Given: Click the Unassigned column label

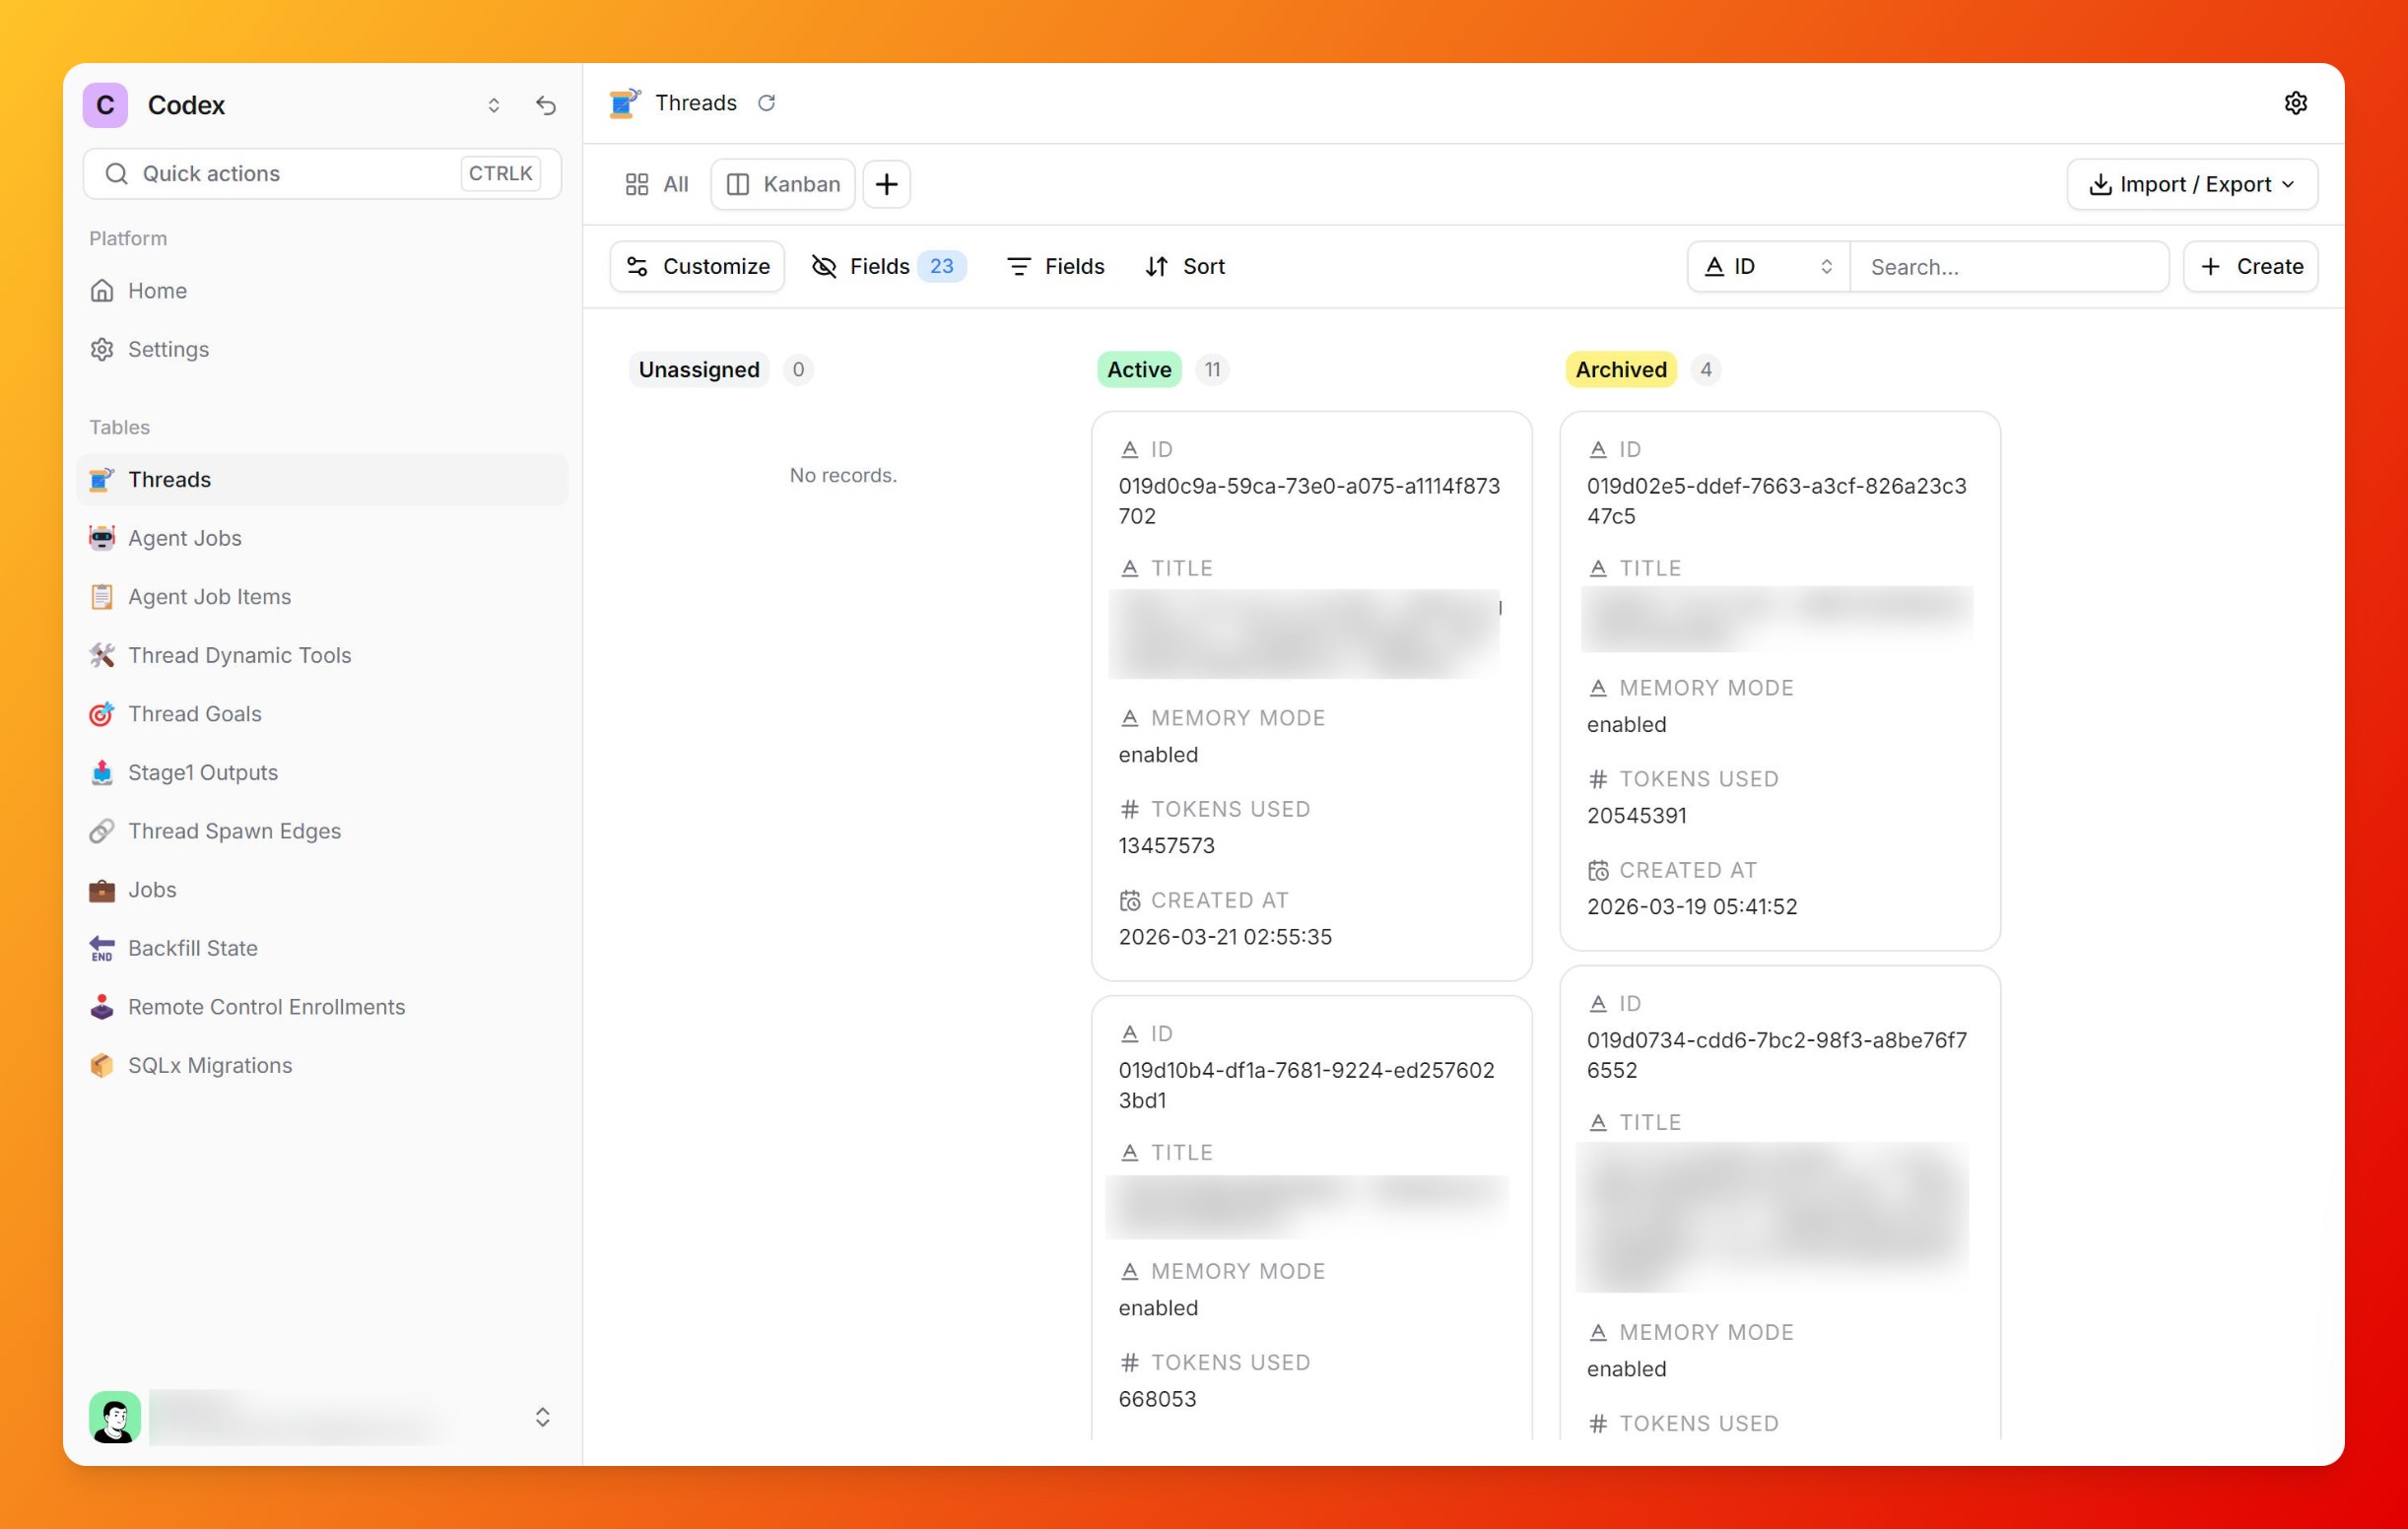Looking at the screenshot, I should click(699, 370).
